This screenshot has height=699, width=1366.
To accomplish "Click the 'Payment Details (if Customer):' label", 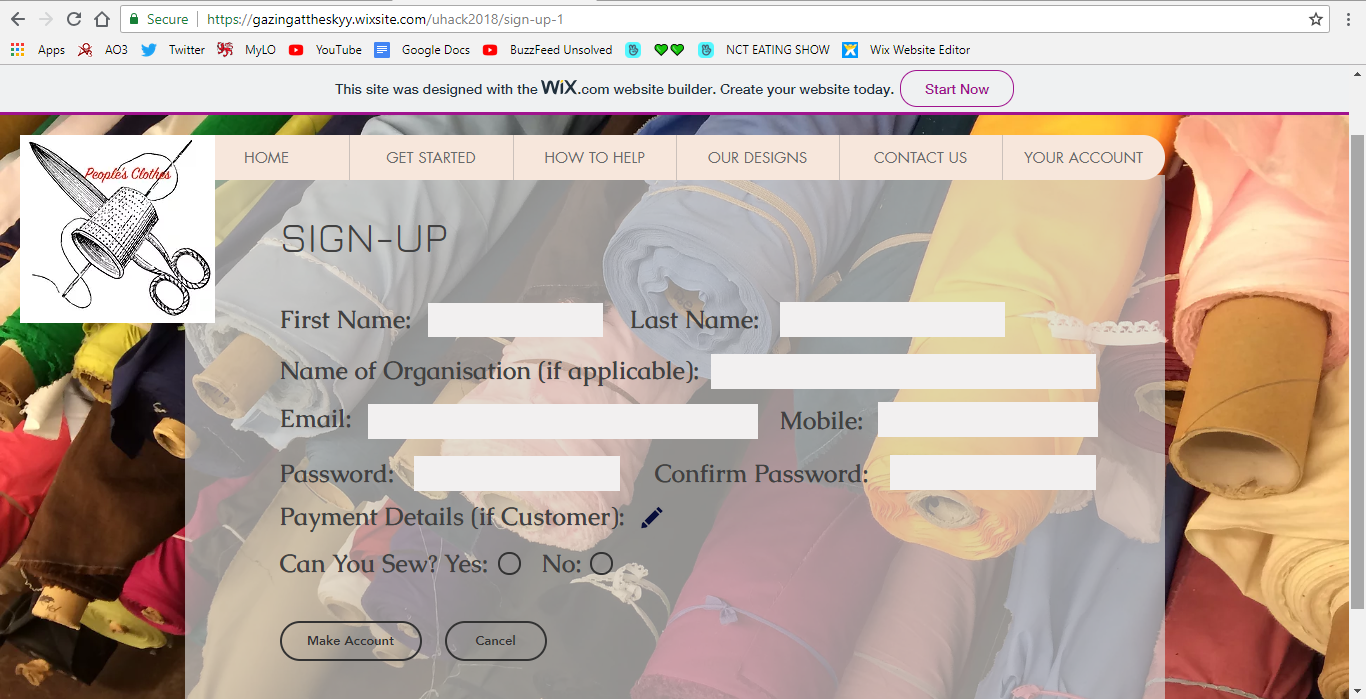I will [452, 517].
